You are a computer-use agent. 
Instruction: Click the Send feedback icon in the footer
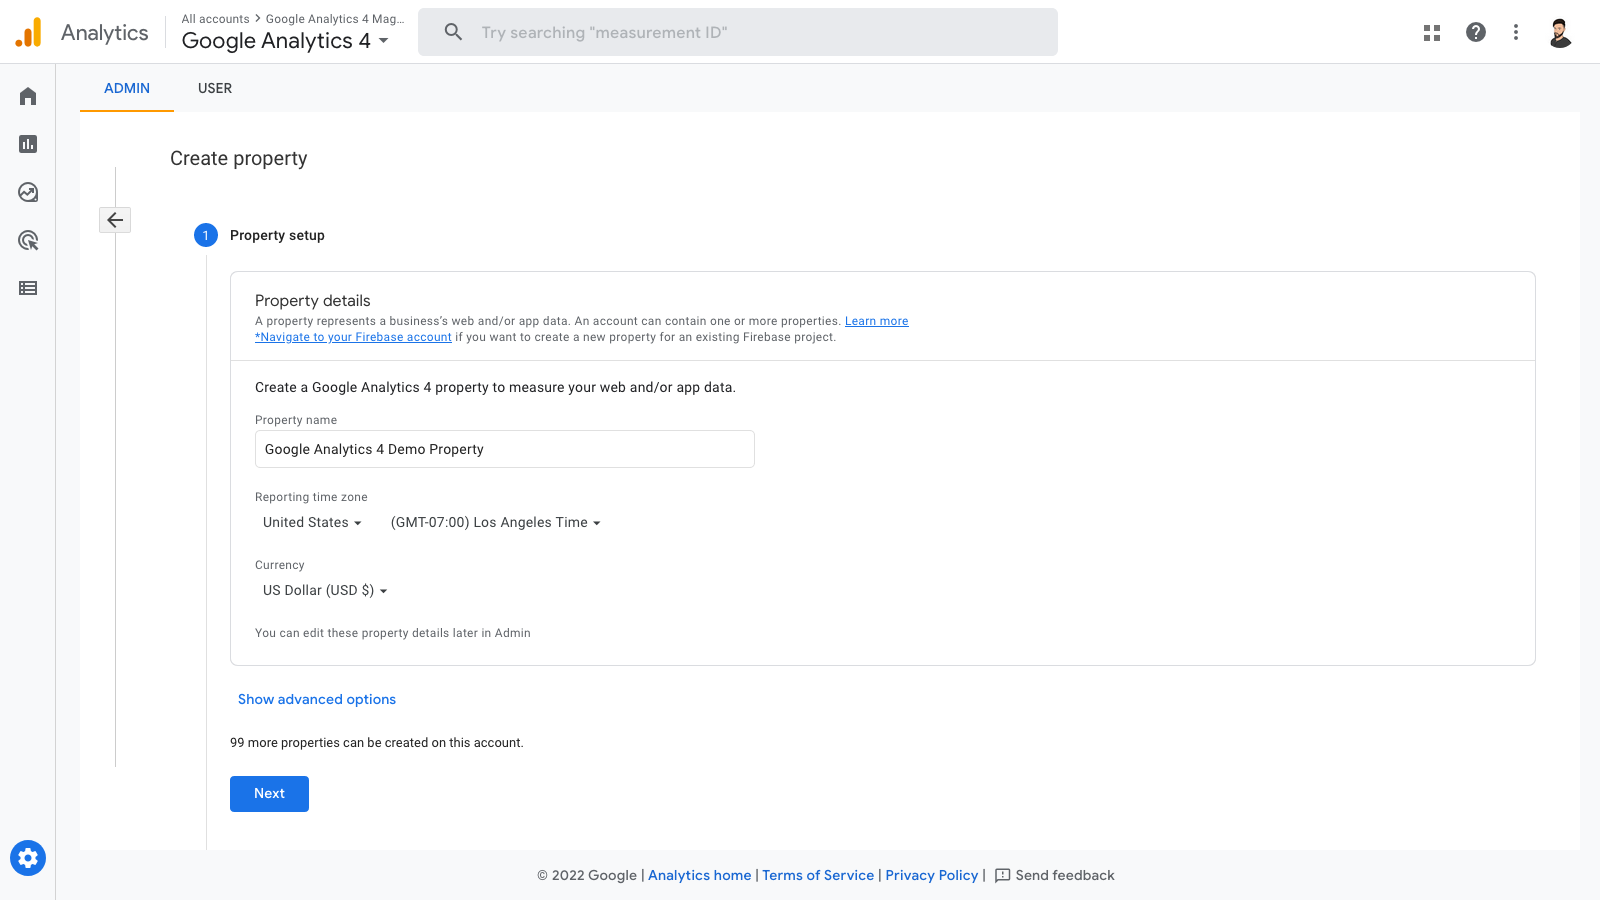tap(1002, 875)
